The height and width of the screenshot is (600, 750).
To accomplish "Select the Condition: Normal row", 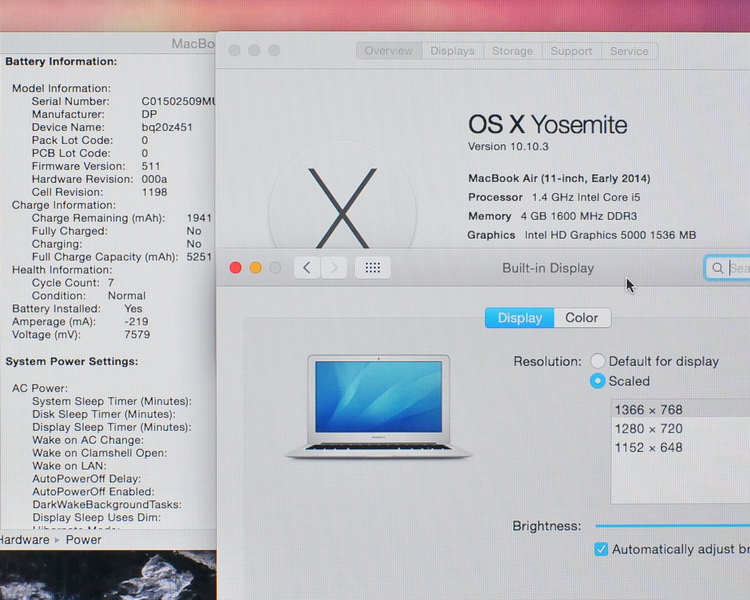I will 88,296.
